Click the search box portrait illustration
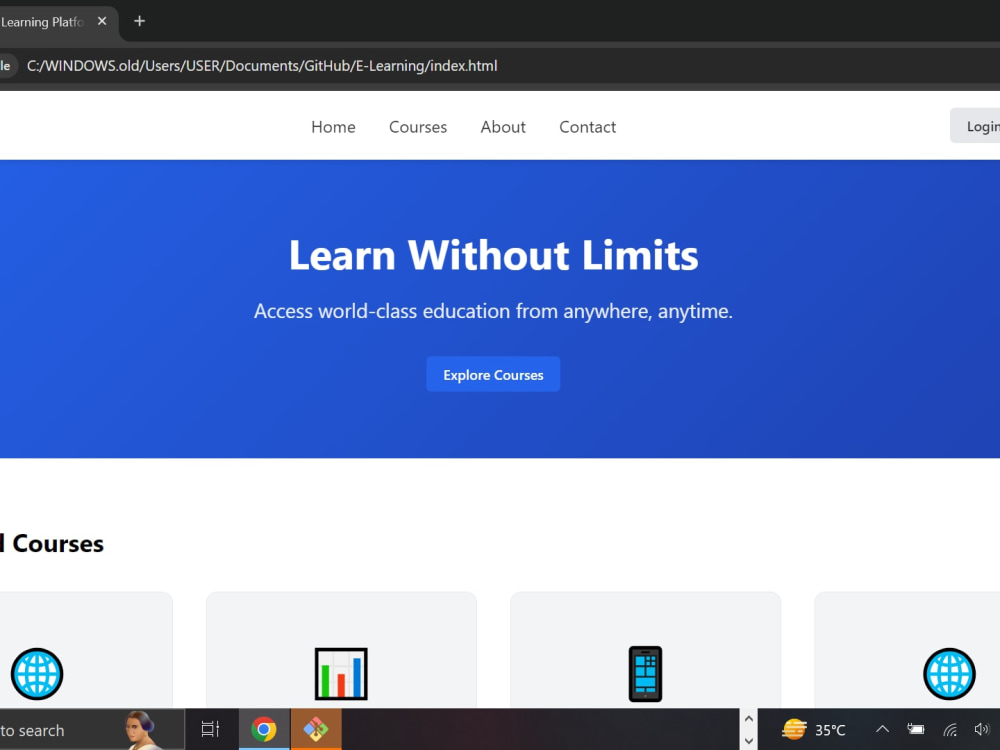This screenshot has height=750, width=1000. (x=142, y=730)
